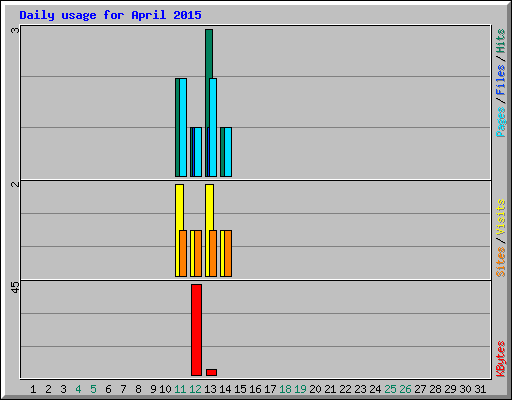
Task: Click the y-axis value '2'
Action: click(x=15, y=184)
